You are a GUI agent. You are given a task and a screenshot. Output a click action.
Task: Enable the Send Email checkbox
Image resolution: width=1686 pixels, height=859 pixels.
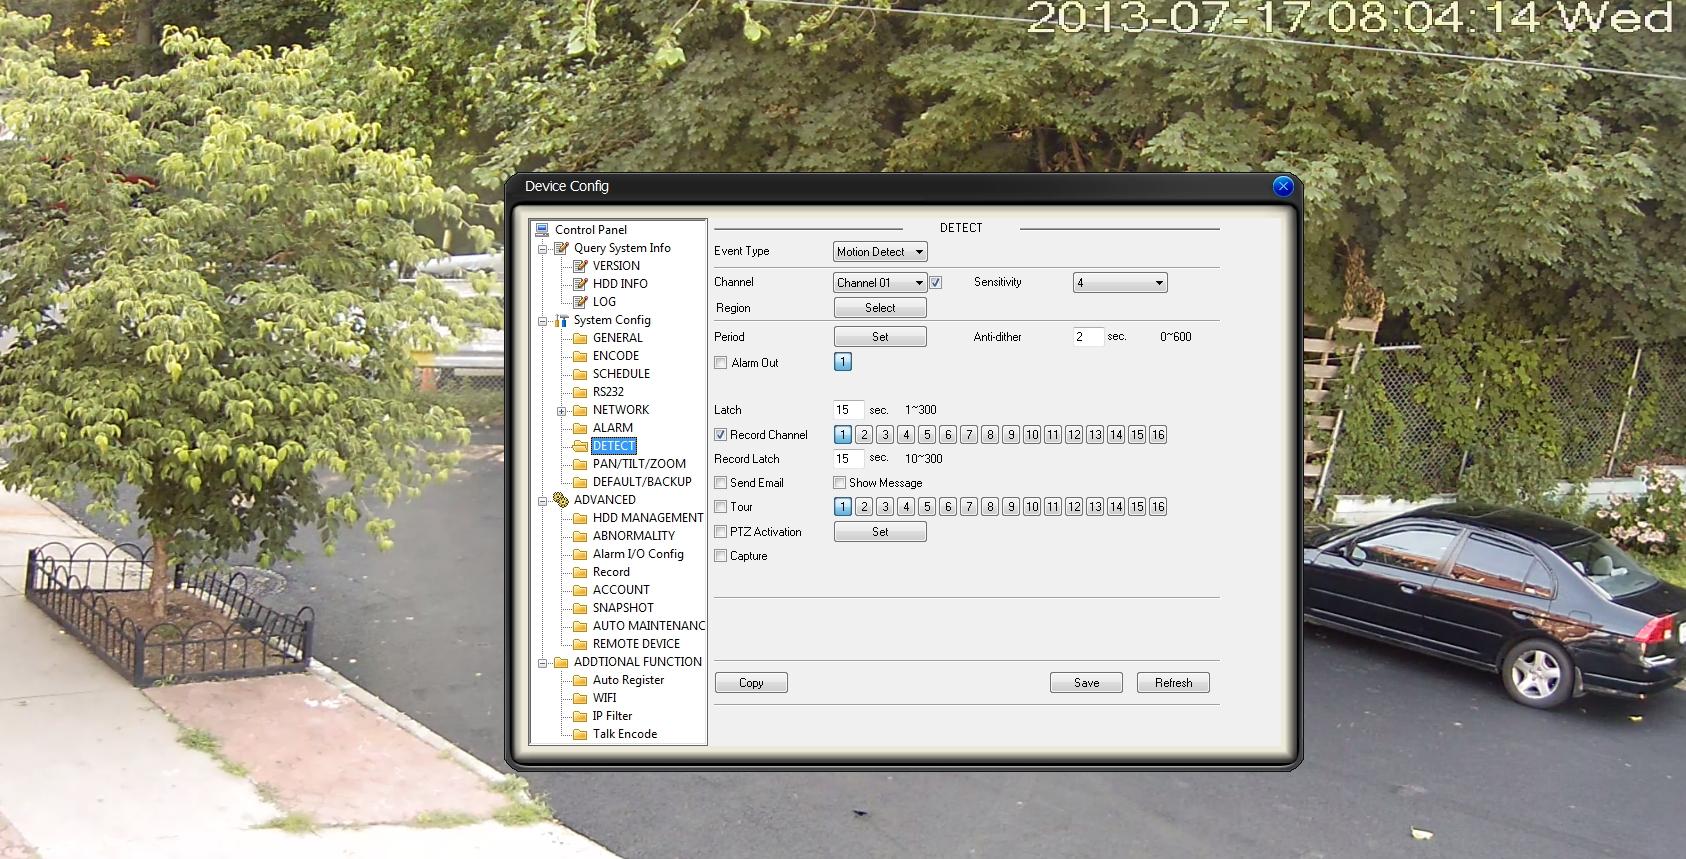point(721,483)
